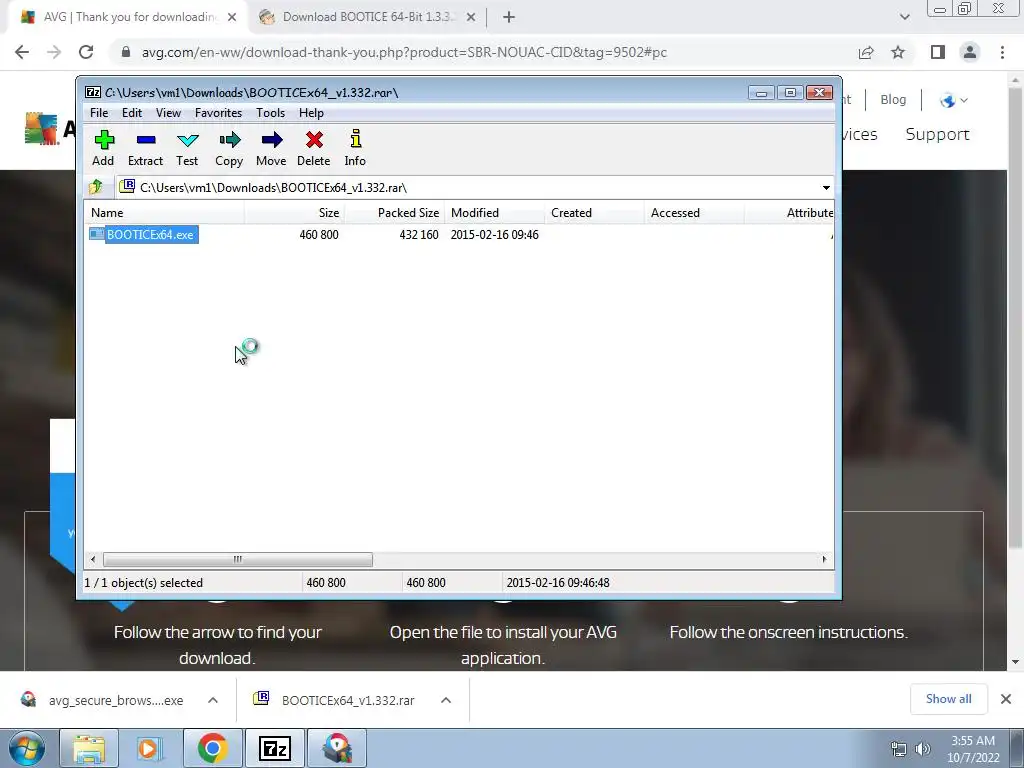Click the 7-Zip taskbar icon
This screenshot has height=768, width=1024.
point(274,748)
